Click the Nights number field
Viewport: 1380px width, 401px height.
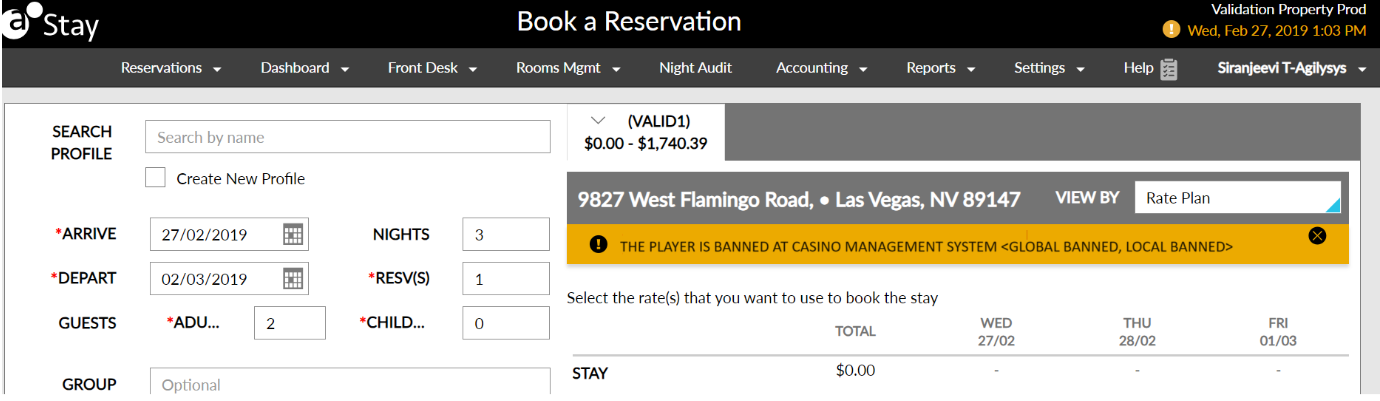(506, 234)
